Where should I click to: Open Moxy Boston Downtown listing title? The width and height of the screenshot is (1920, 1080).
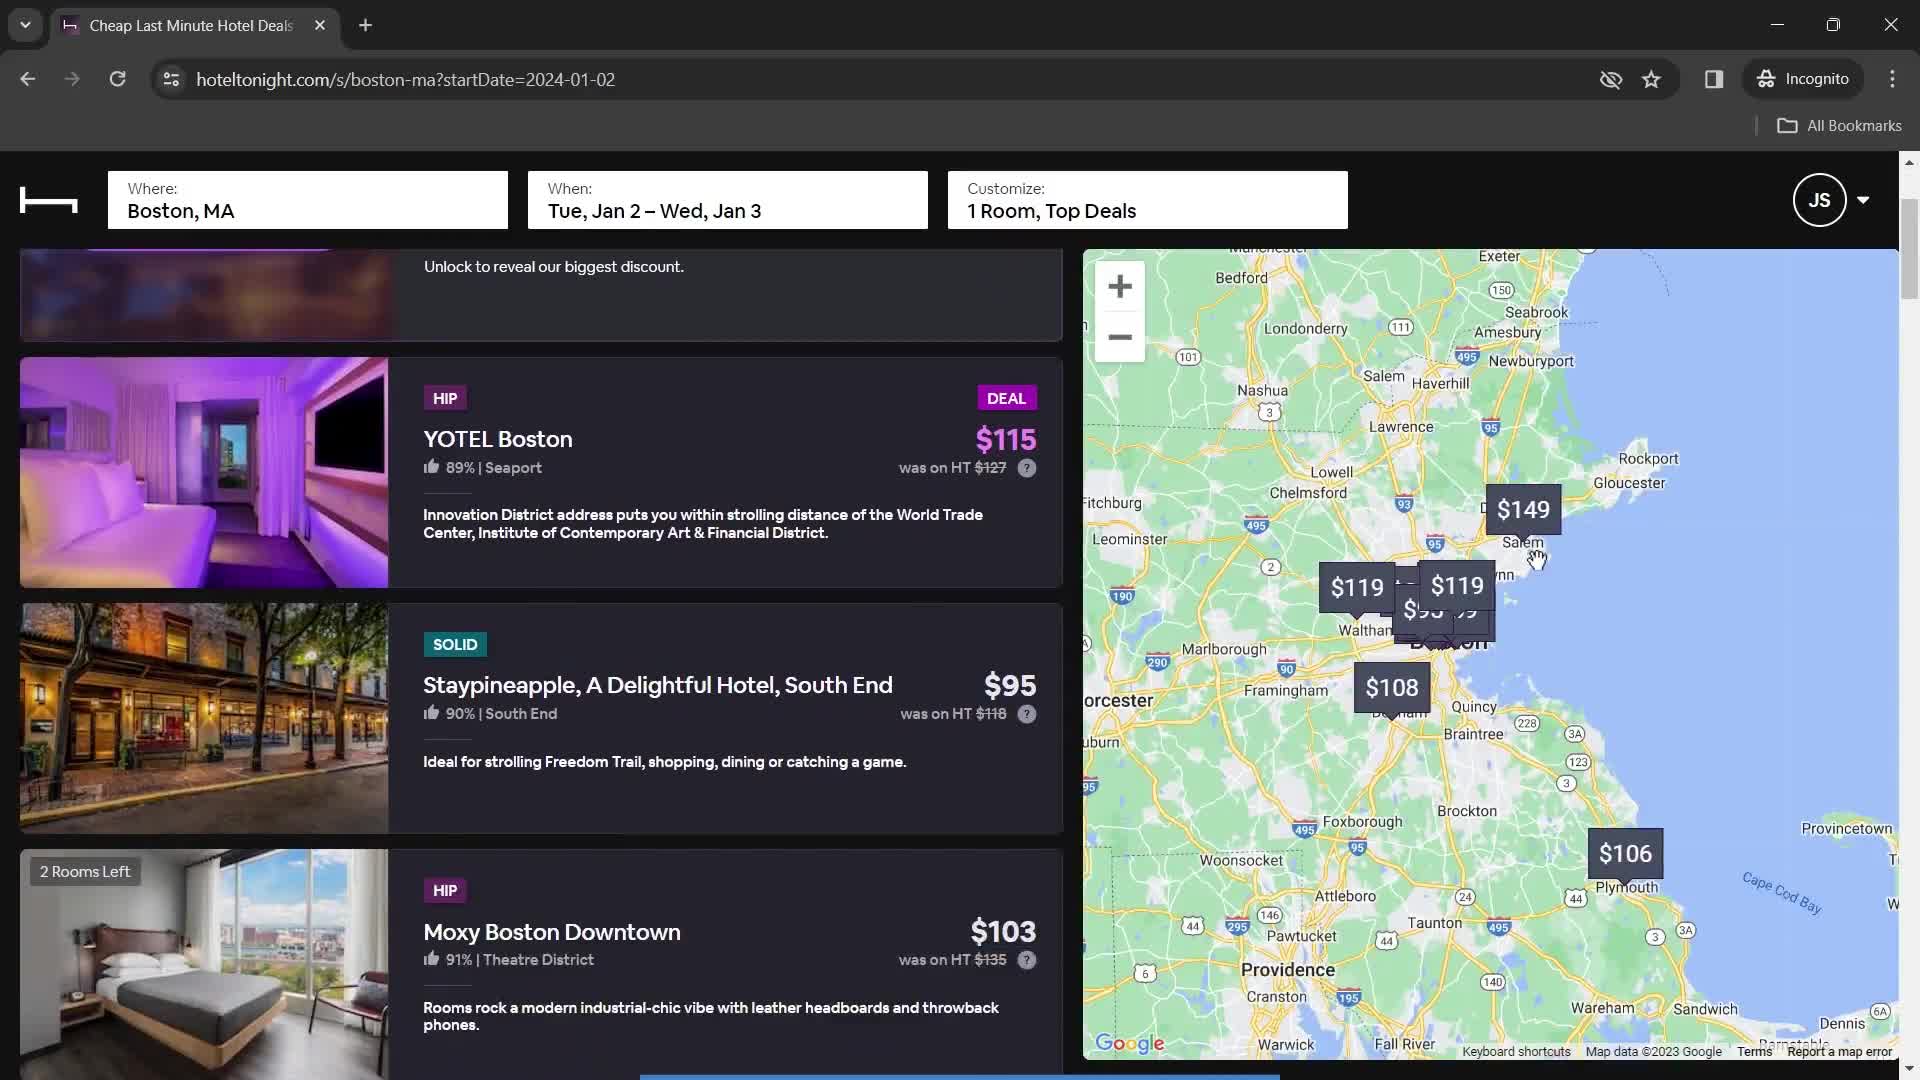pos(552,932)
